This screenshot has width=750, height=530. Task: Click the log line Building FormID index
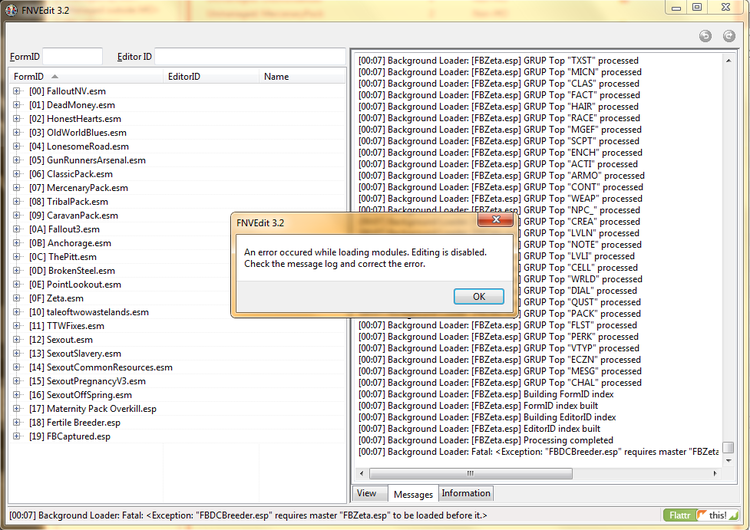[x=486, y=394]
